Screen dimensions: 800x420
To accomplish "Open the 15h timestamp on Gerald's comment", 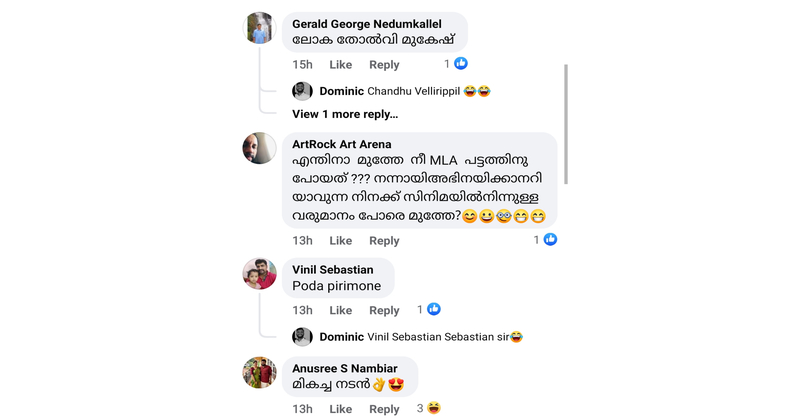I will (x=302, y=65).
